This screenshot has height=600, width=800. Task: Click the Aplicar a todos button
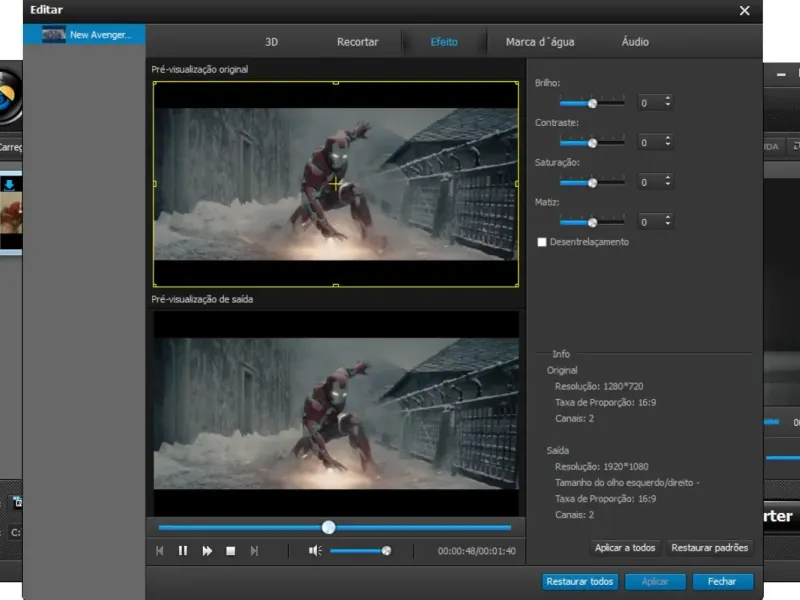(x=625, y=548)
